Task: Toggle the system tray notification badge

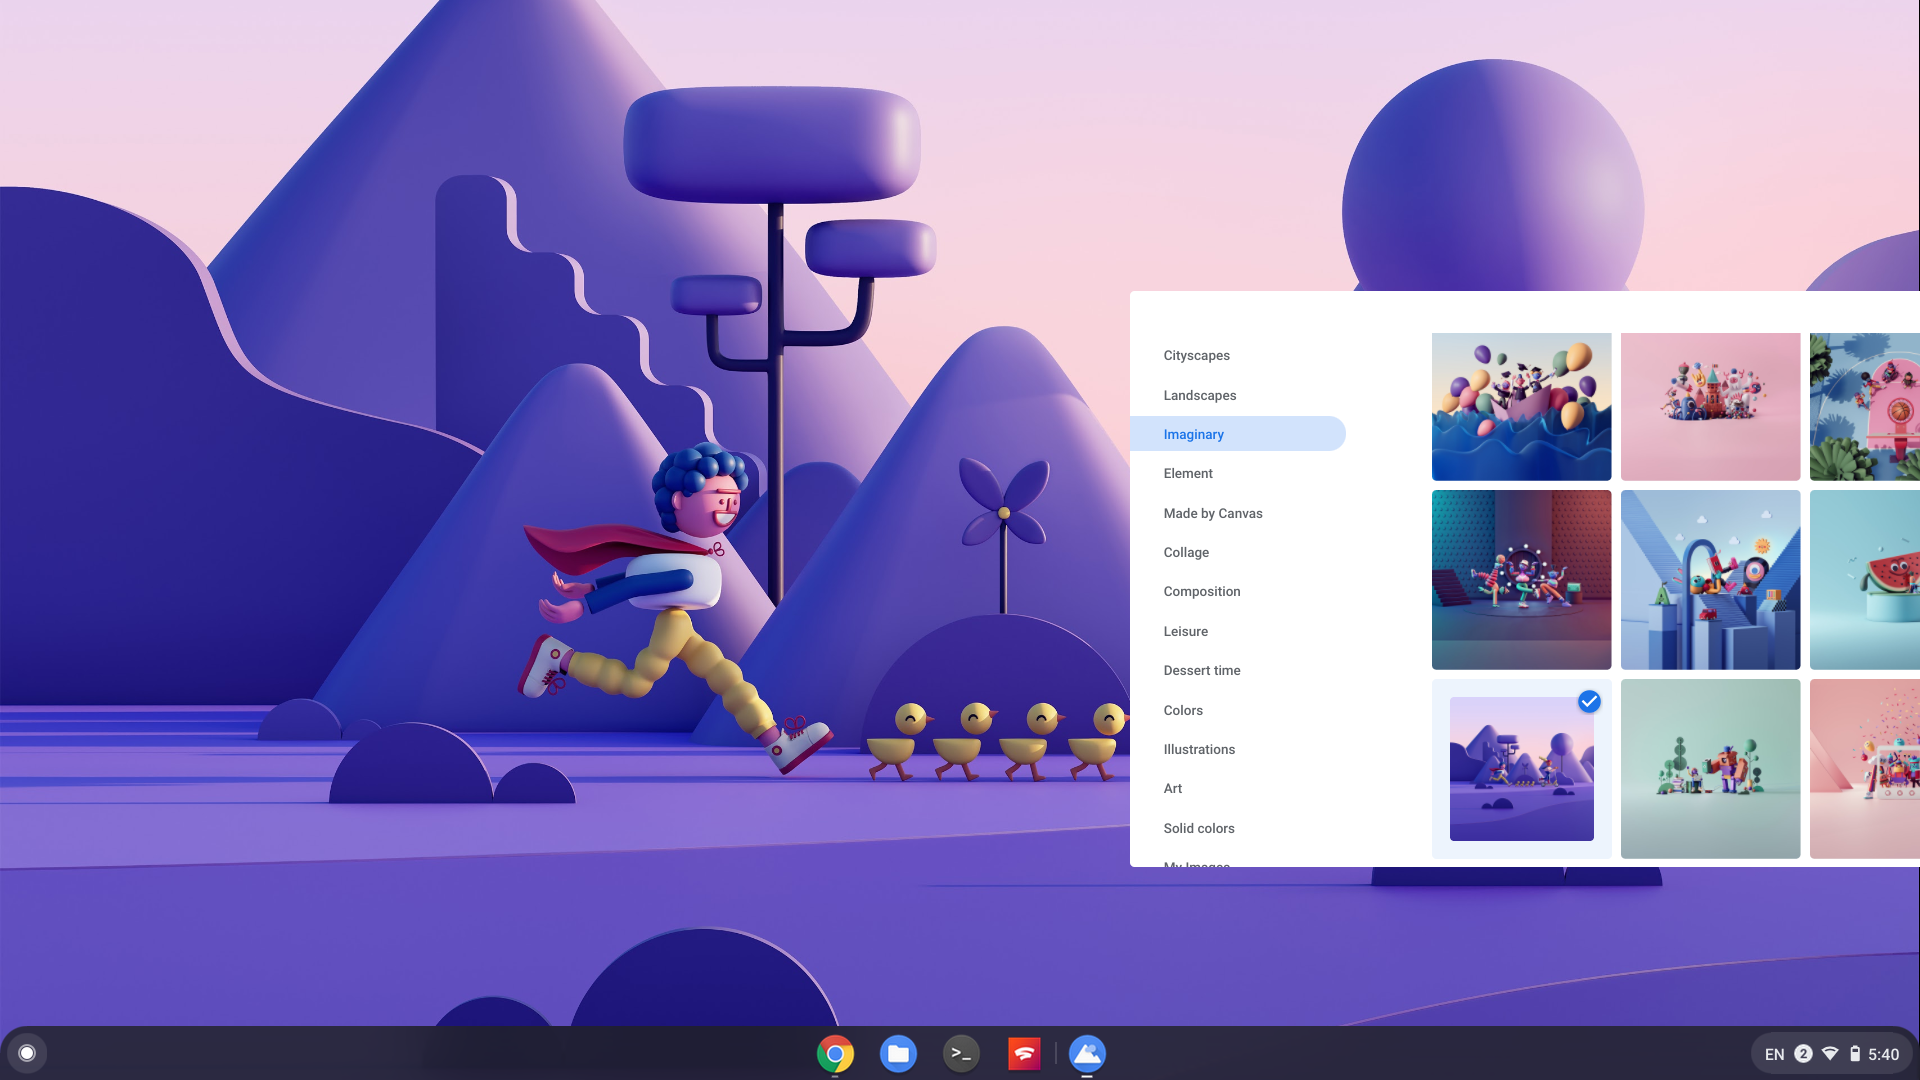Action: [1804, 1052]
